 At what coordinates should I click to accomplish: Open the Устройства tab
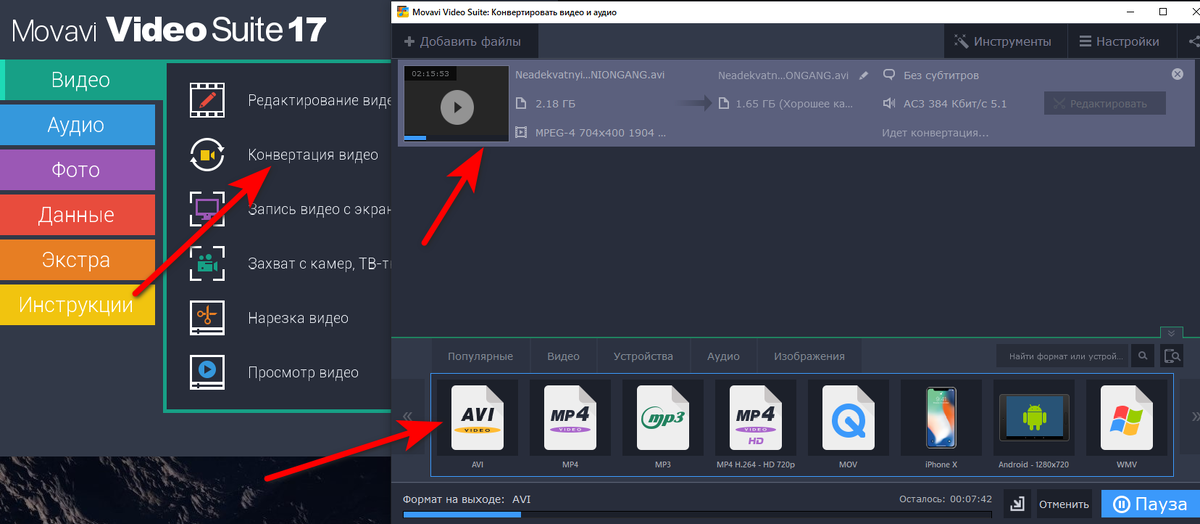point(643,356)
